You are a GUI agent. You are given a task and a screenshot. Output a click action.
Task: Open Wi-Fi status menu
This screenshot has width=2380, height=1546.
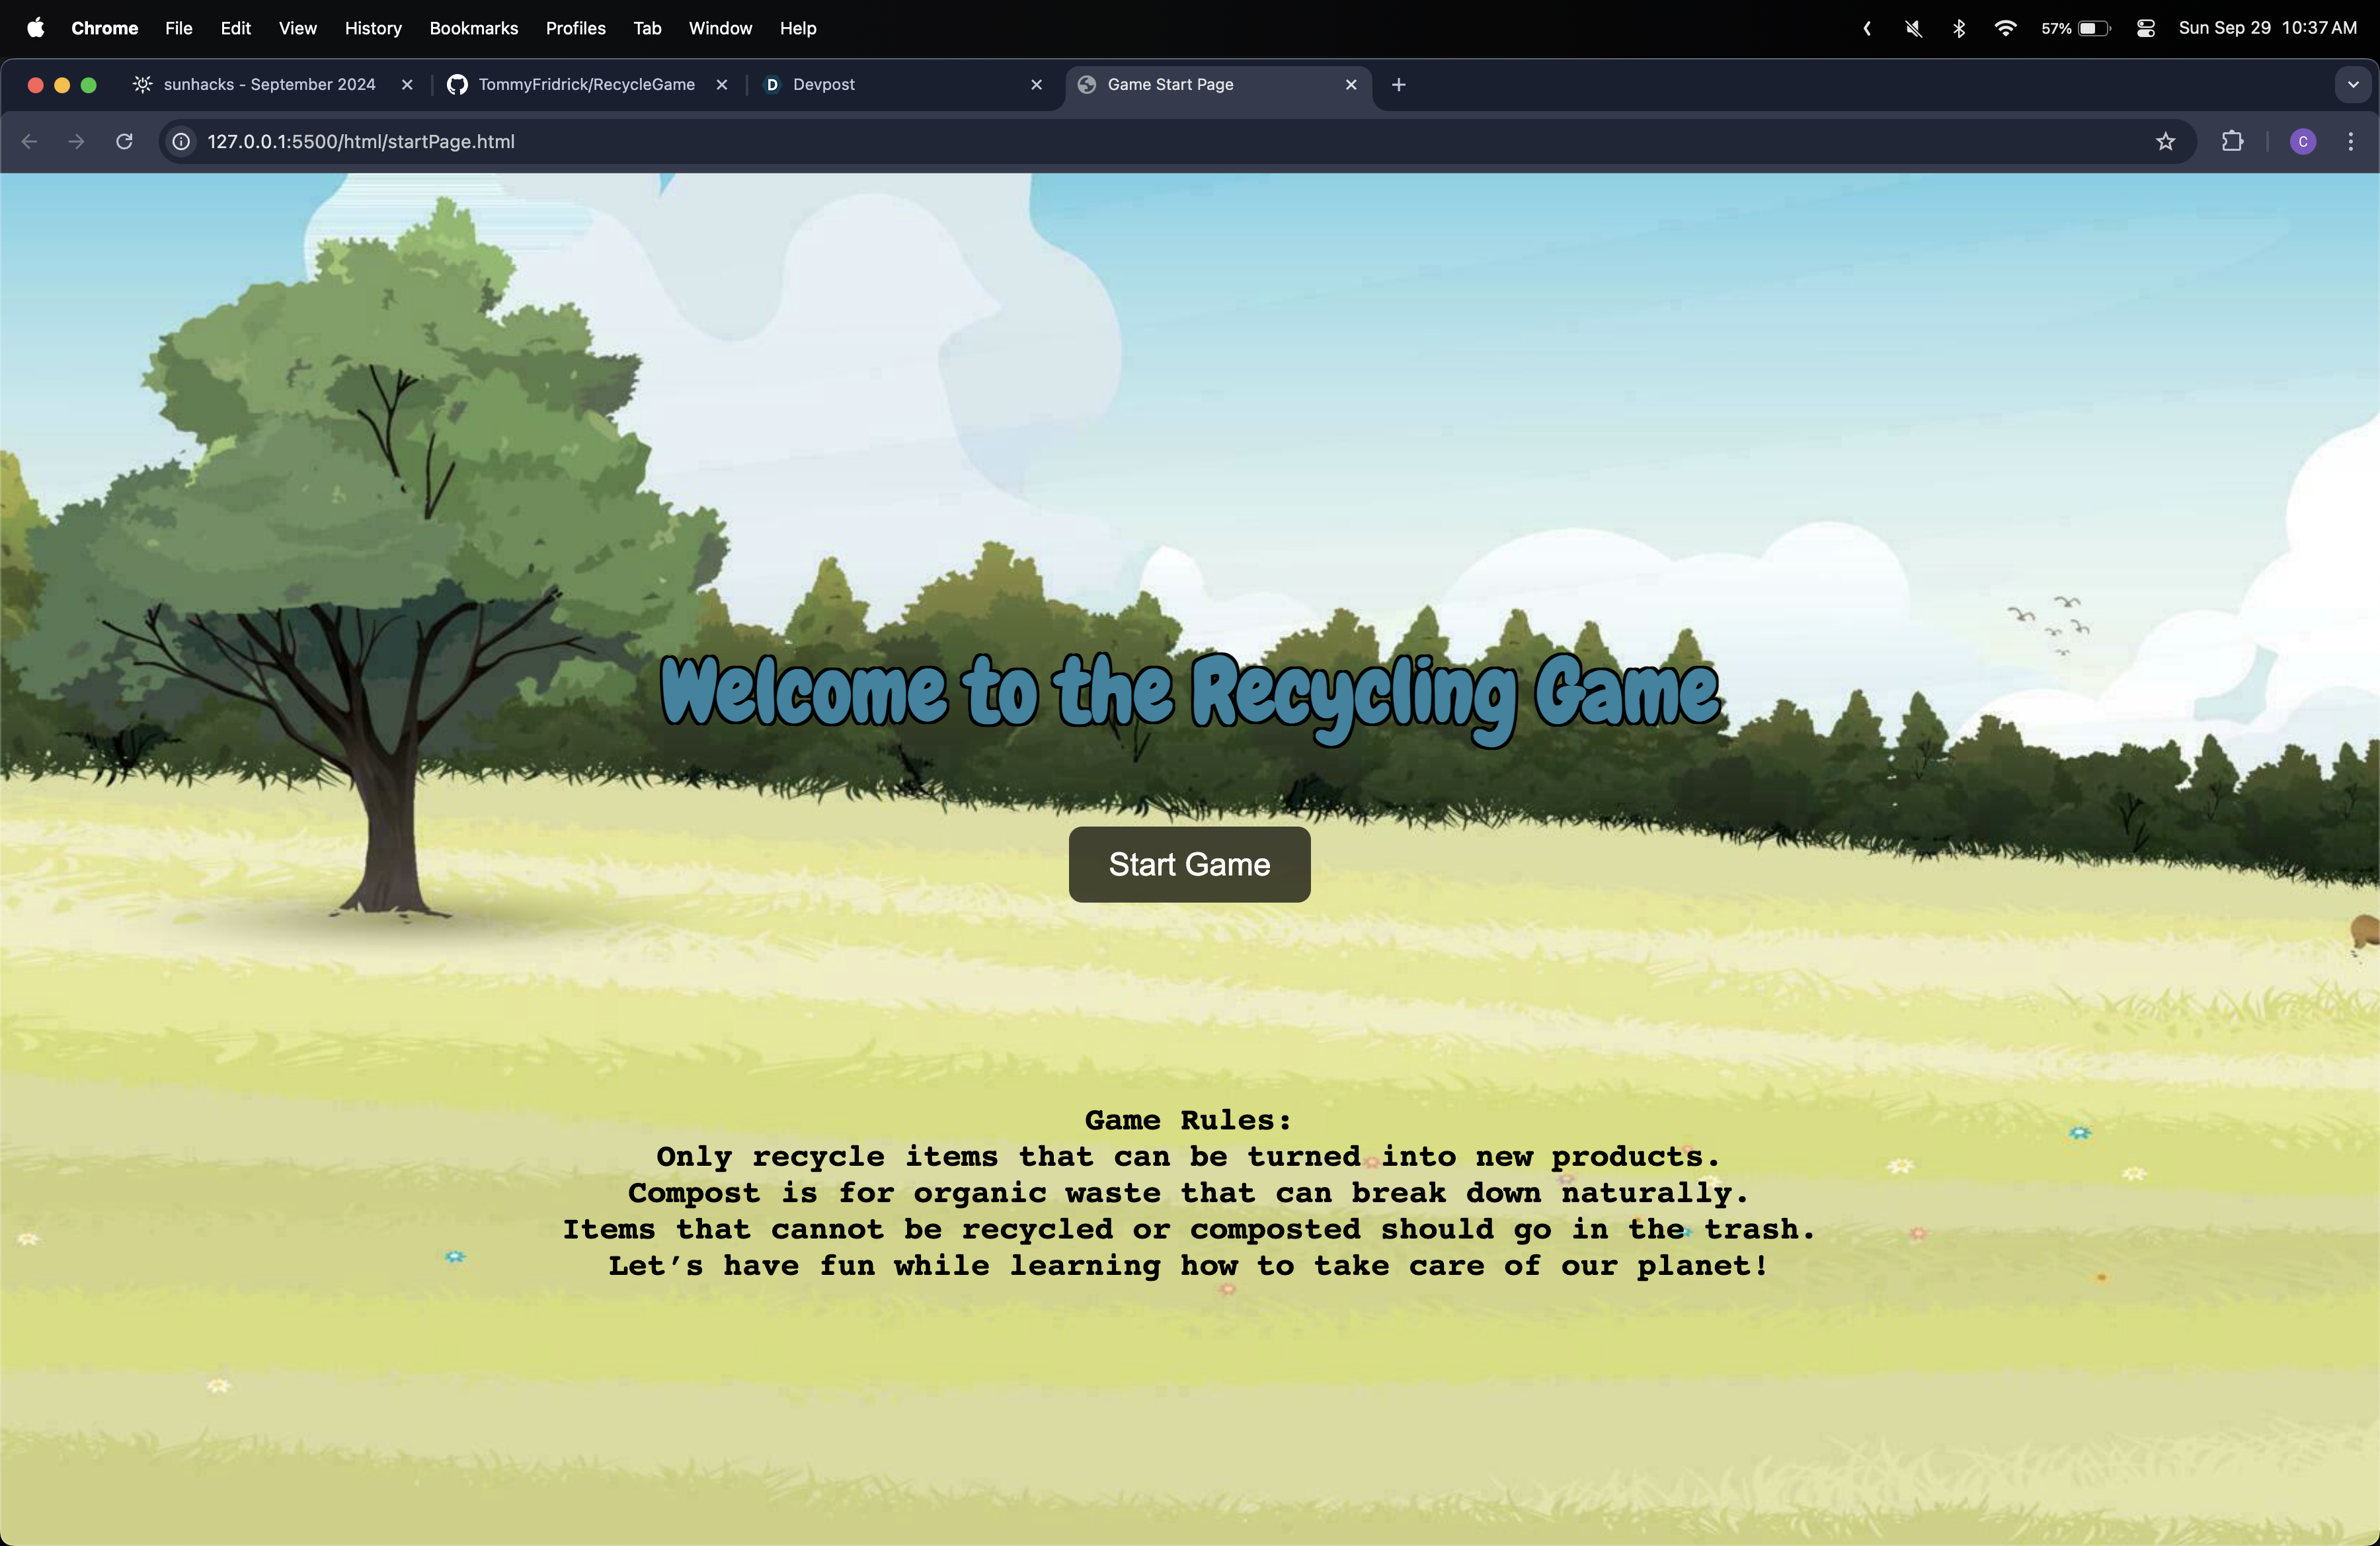point(2005,28)
